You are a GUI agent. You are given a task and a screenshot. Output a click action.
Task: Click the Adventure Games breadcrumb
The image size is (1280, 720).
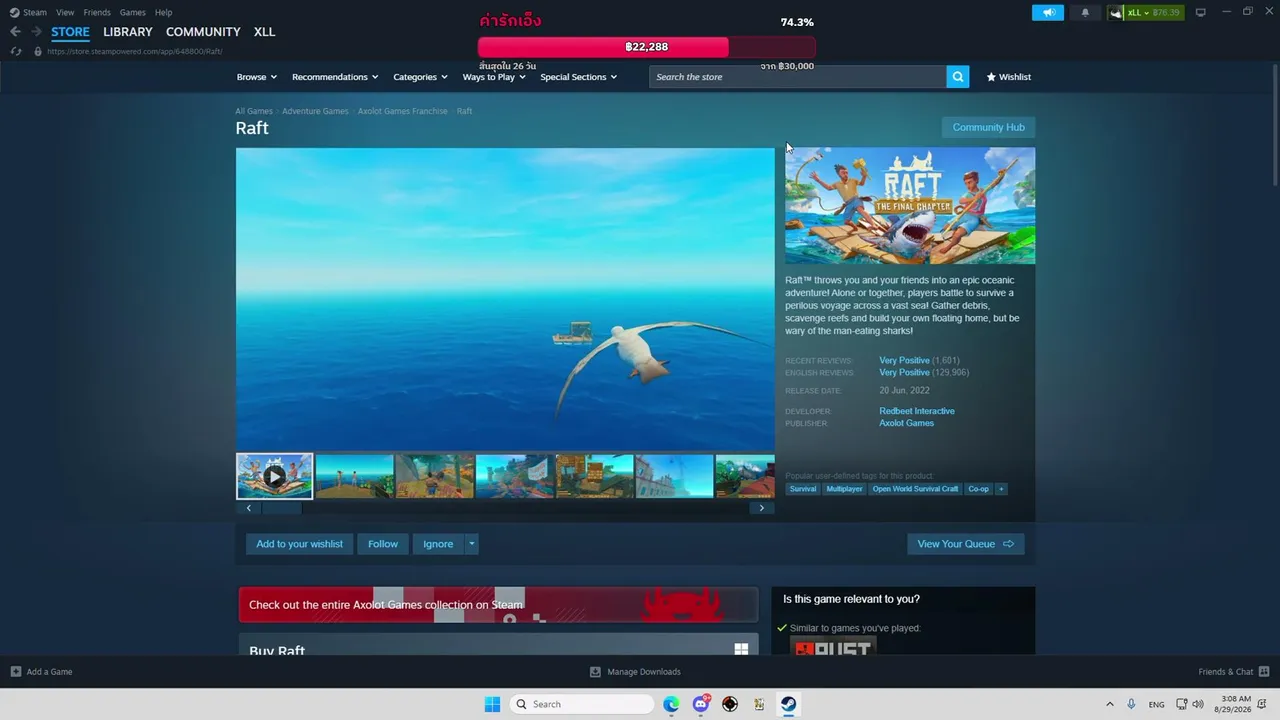pyautogui.click(x=315, y=111)
